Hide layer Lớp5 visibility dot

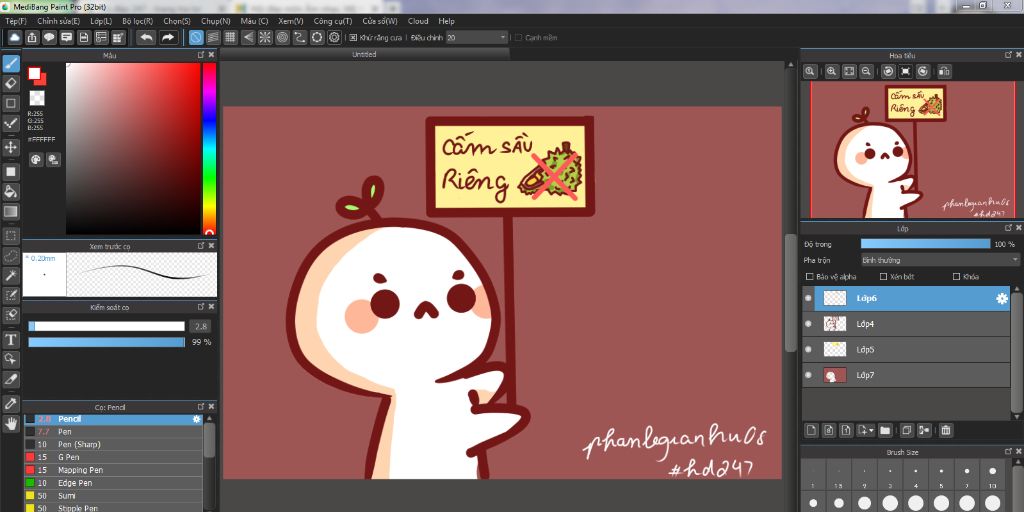[x=808, y=349]
